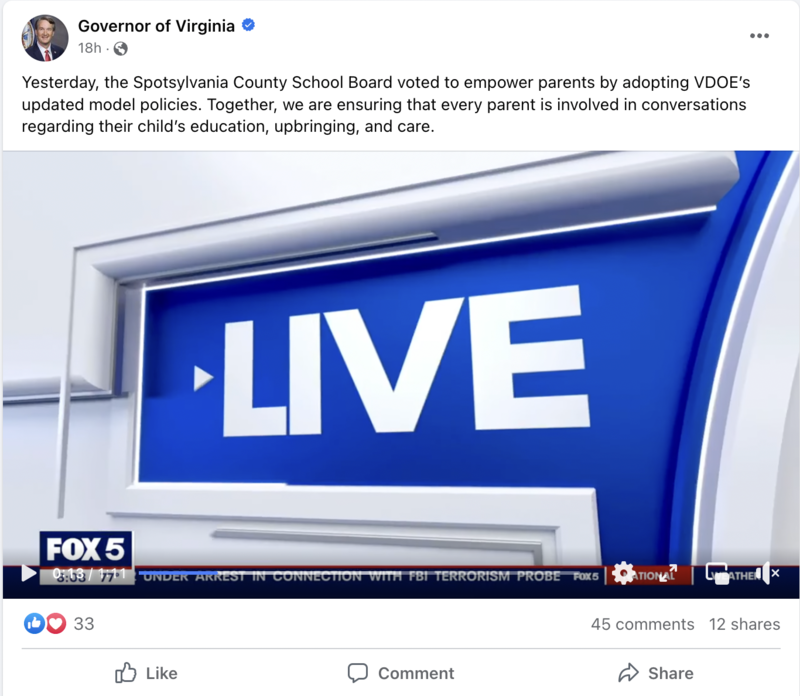Show the 33 reactions list
800x696 pixels.
pos(84,624)
